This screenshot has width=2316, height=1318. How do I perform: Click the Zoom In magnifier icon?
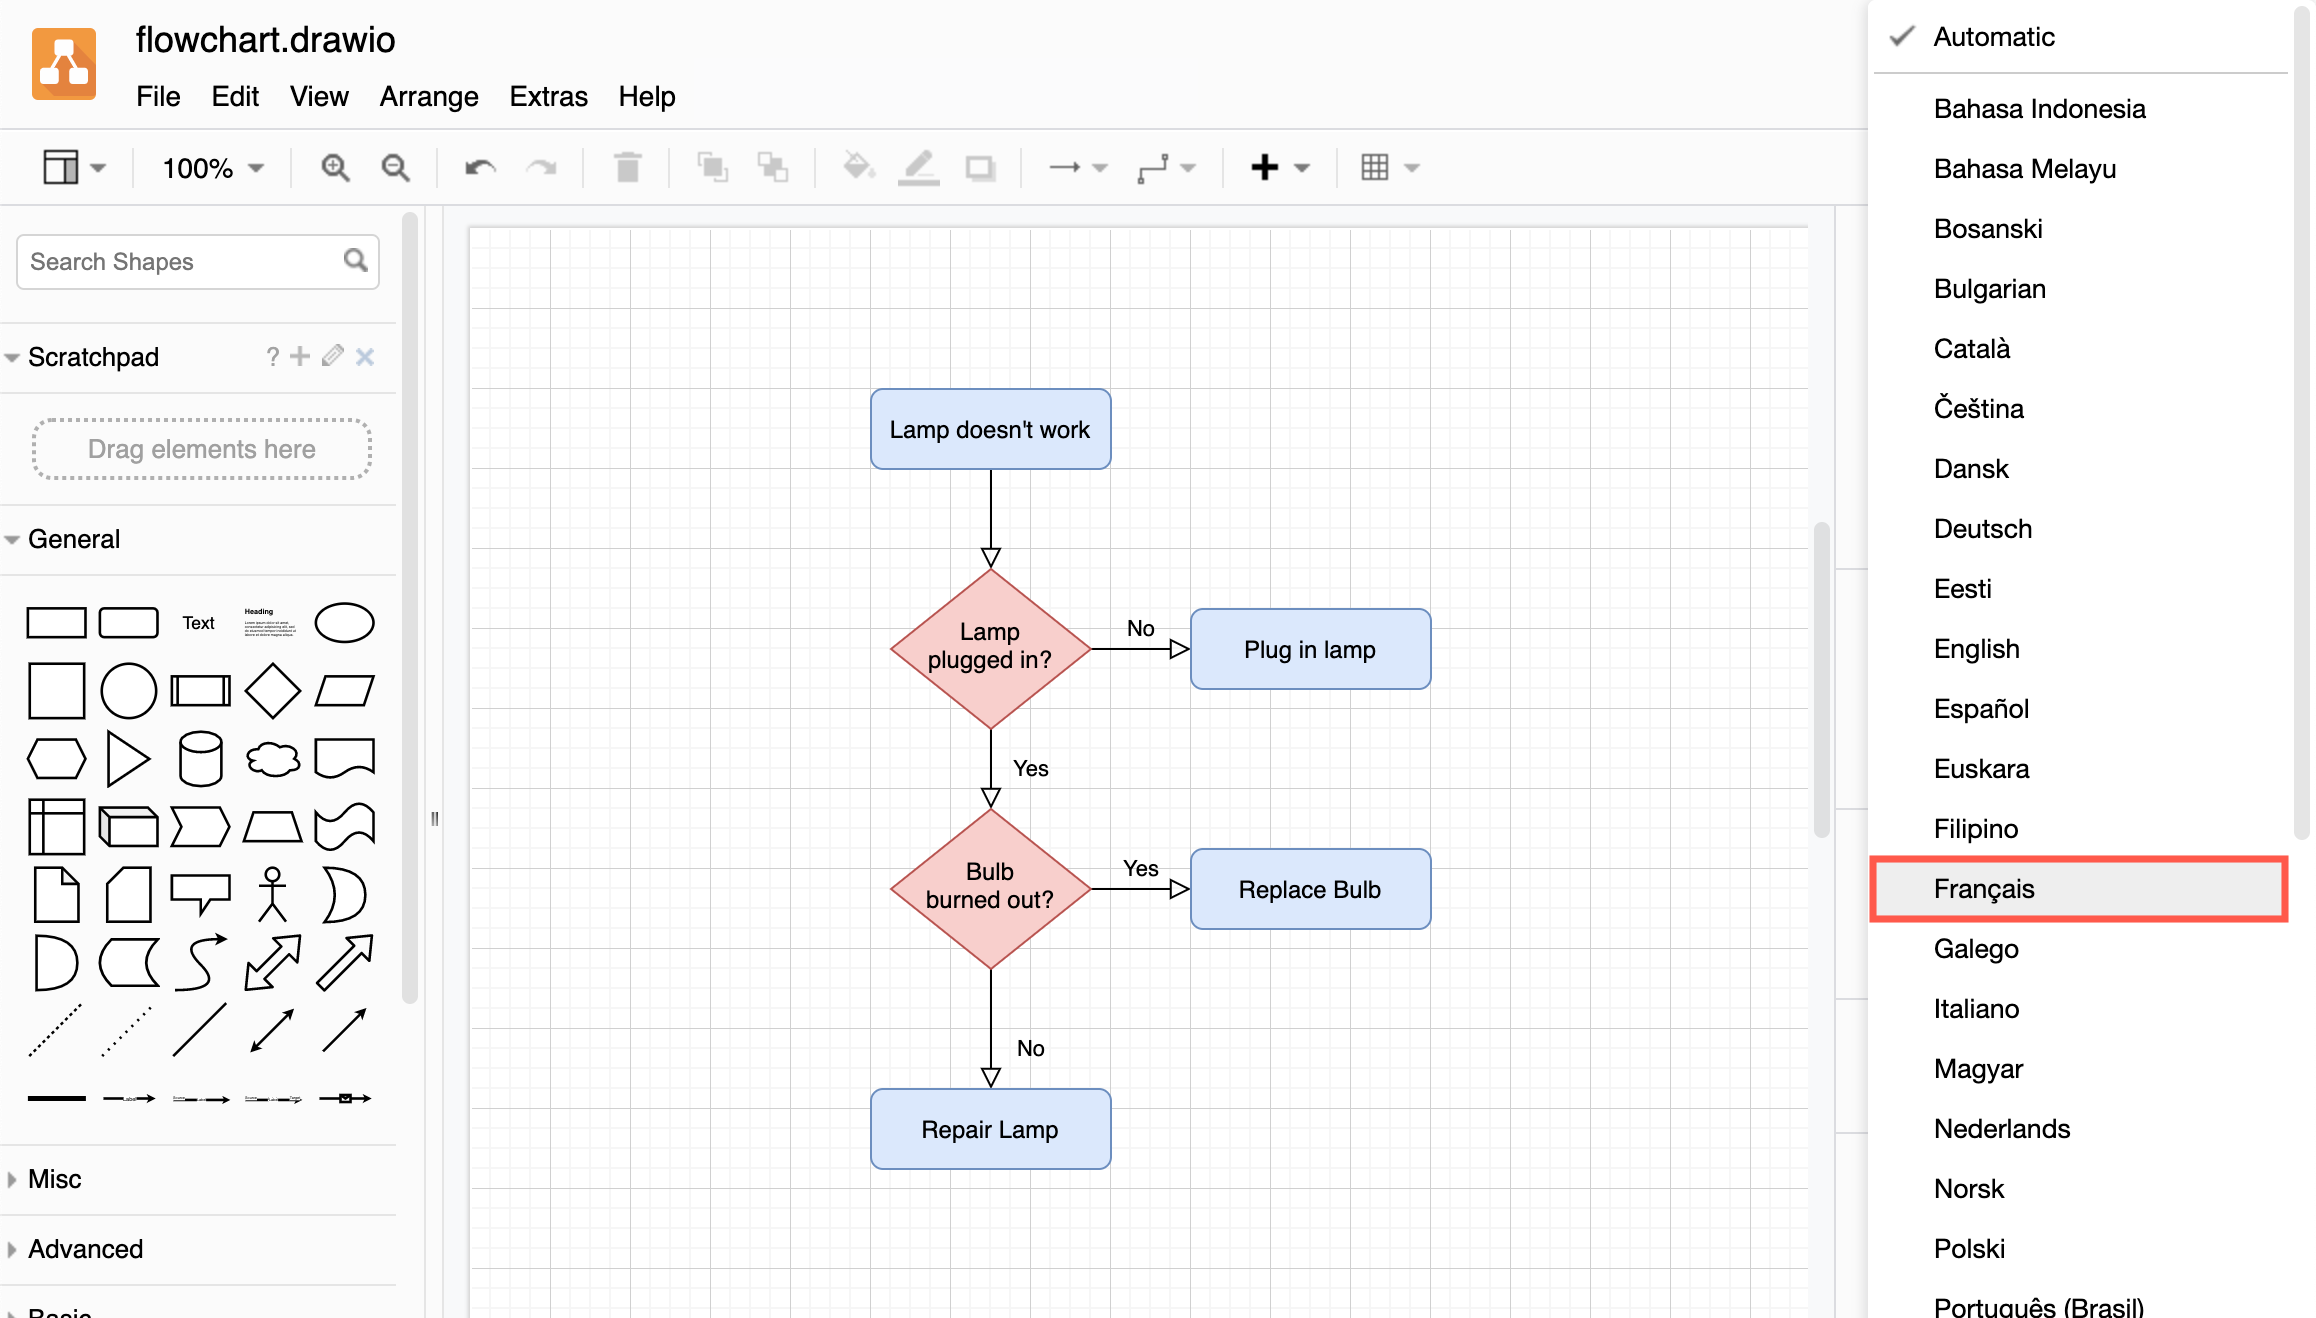pyautogui.click(x=335, y=168)
